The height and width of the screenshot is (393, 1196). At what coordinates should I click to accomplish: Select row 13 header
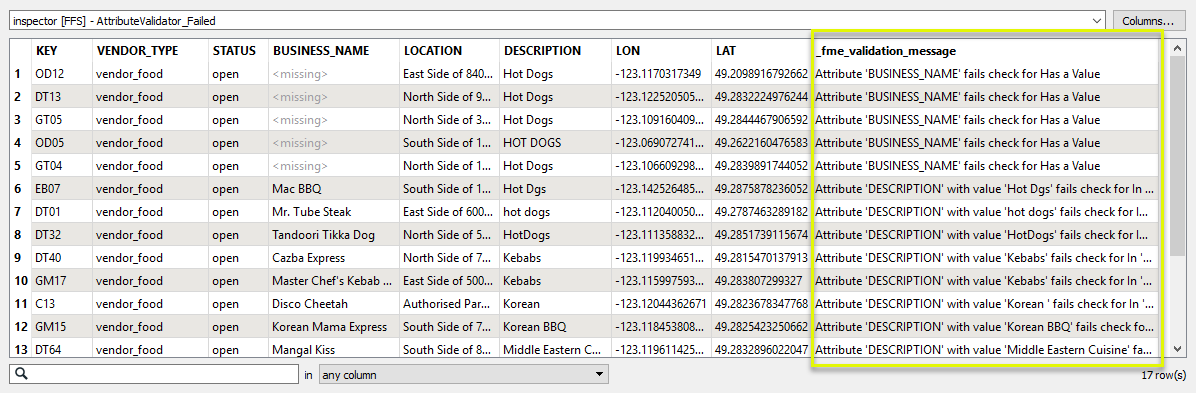20,350
